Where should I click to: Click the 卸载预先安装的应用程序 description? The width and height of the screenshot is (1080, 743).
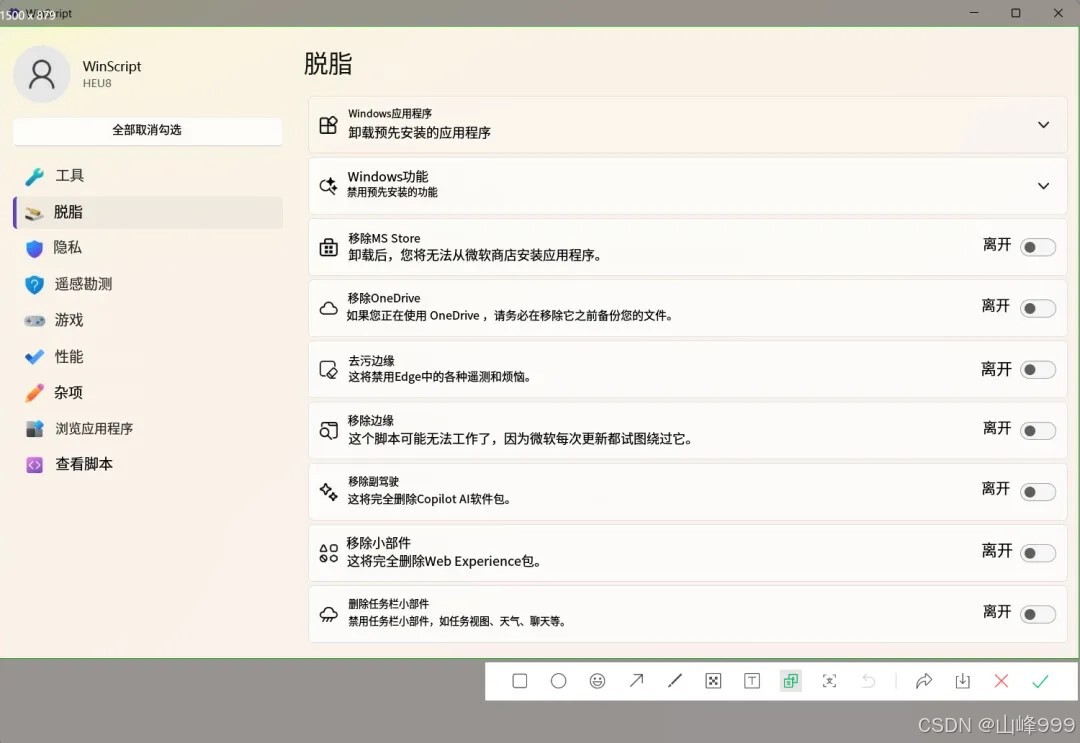coord(419,133)
